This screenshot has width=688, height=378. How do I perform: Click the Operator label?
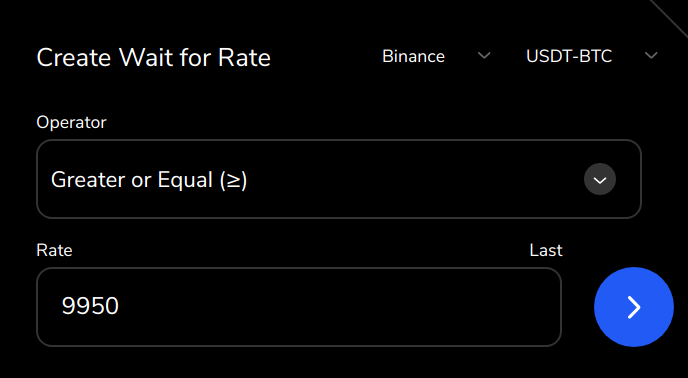[x=72, y=122]
